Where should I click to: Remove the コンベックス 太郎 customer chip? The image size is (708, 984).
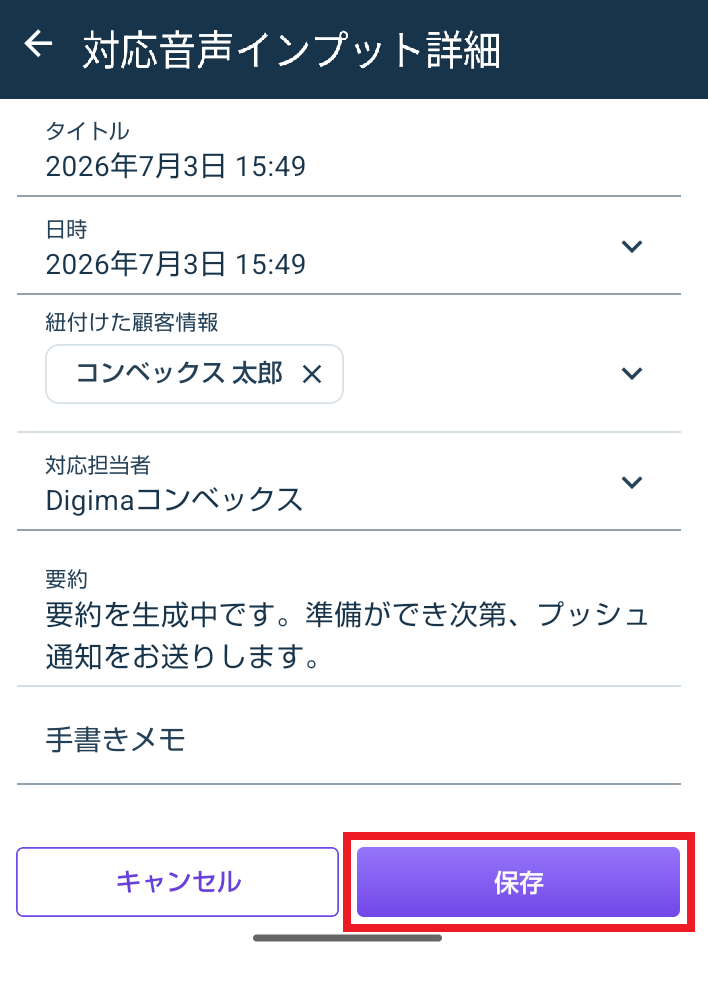(312, 375)
